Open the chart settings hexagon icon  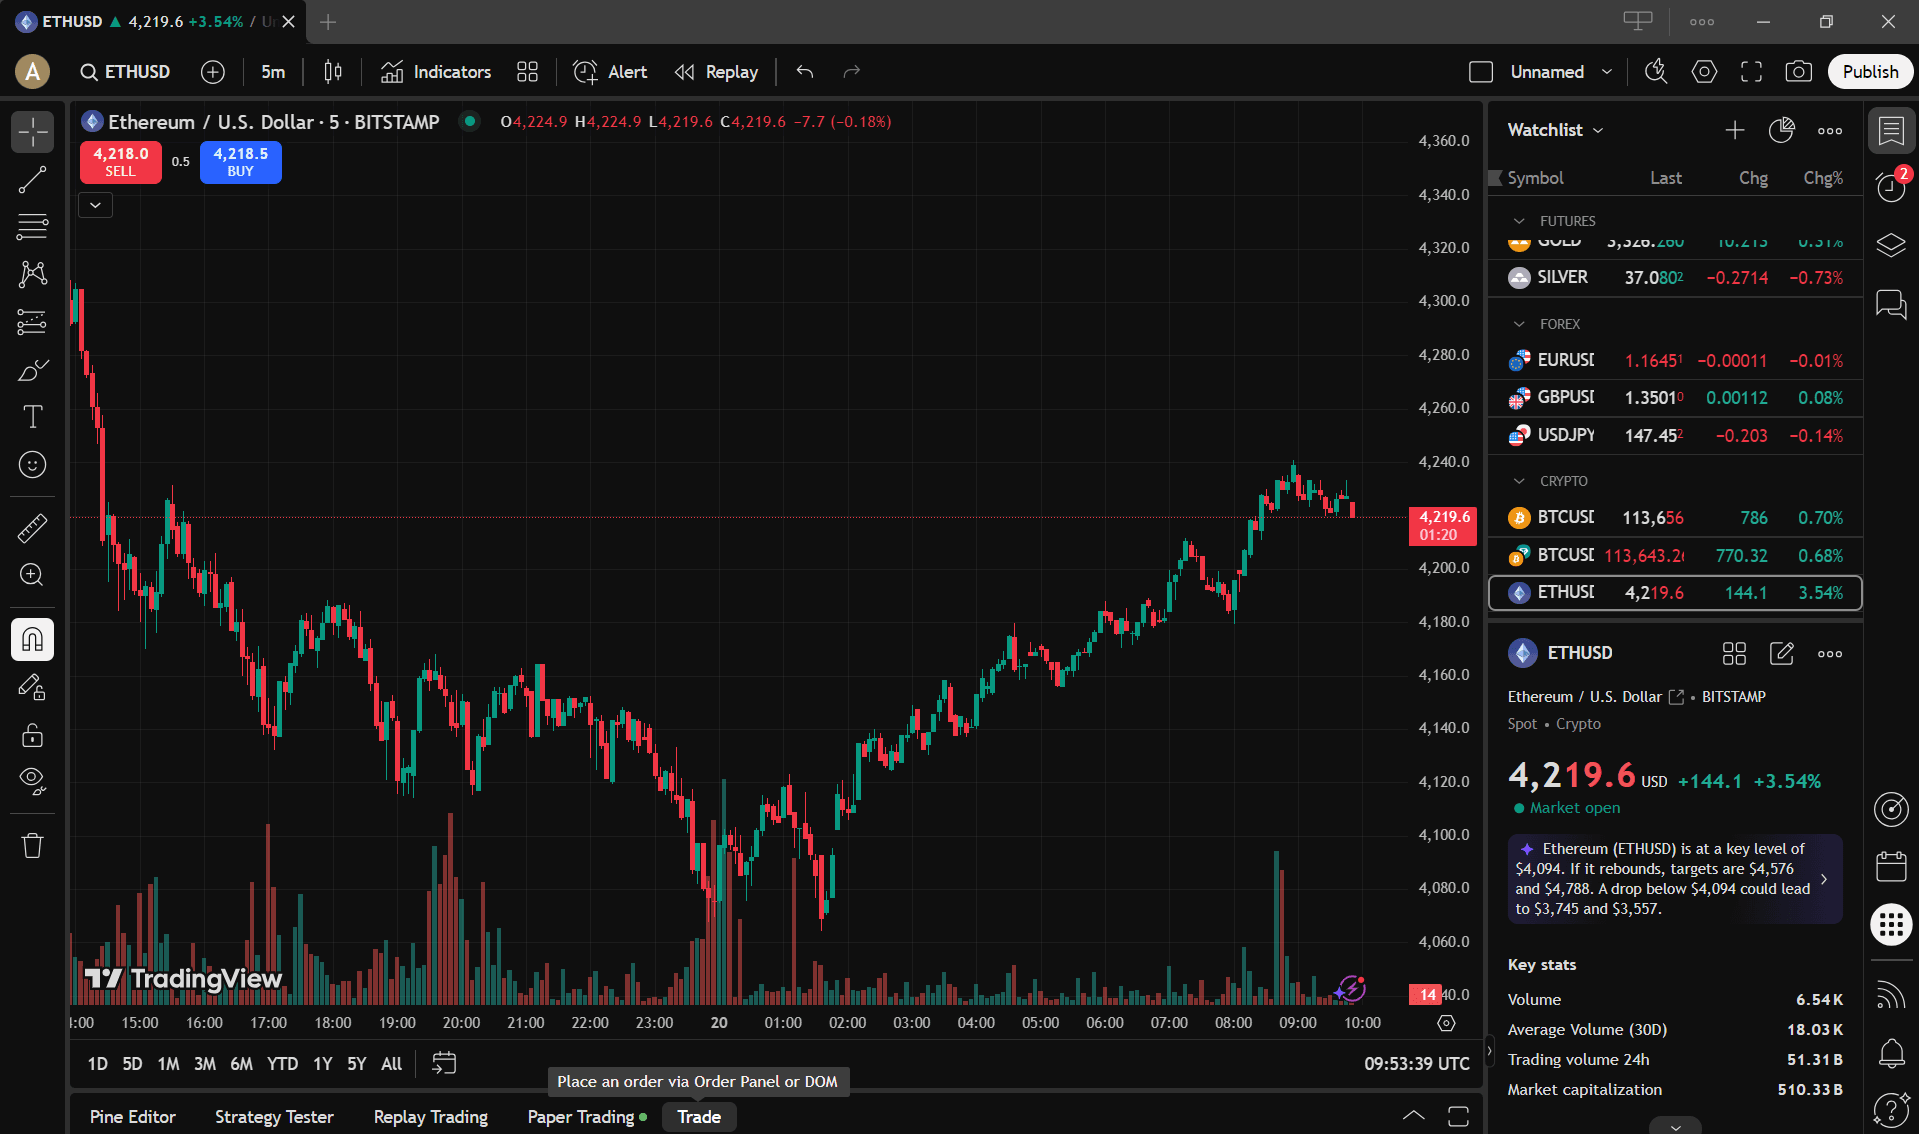[1704, 72]
